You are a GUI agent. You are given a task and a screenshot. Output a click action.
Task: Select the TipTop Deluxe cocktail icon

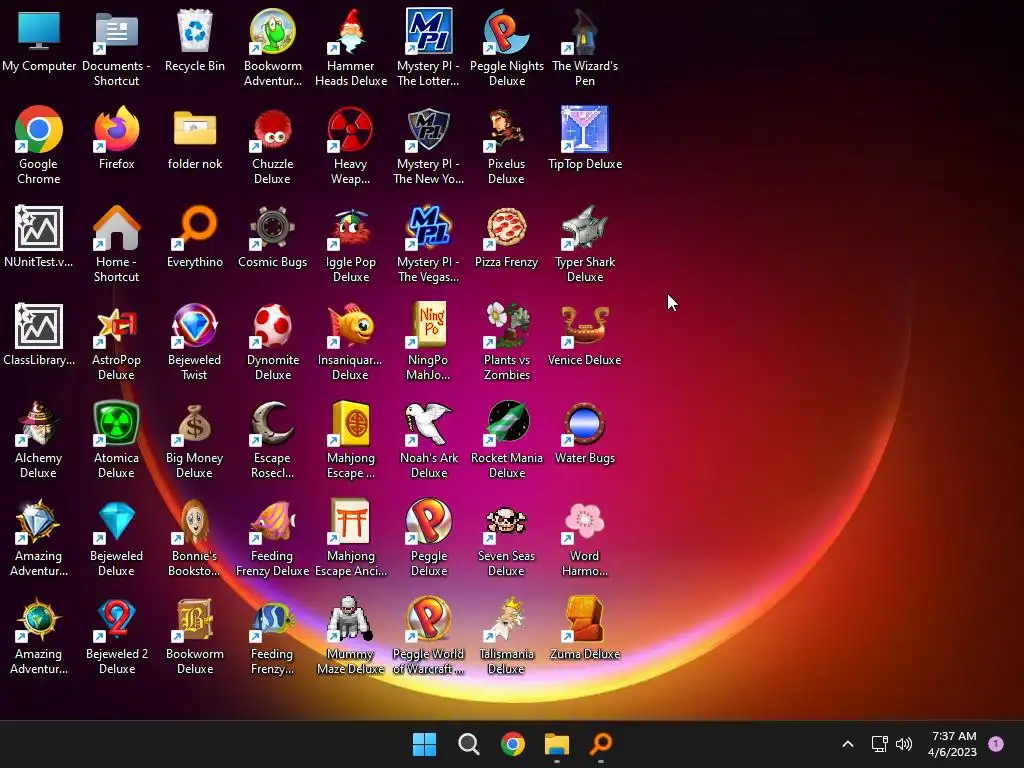pos(584,129)
